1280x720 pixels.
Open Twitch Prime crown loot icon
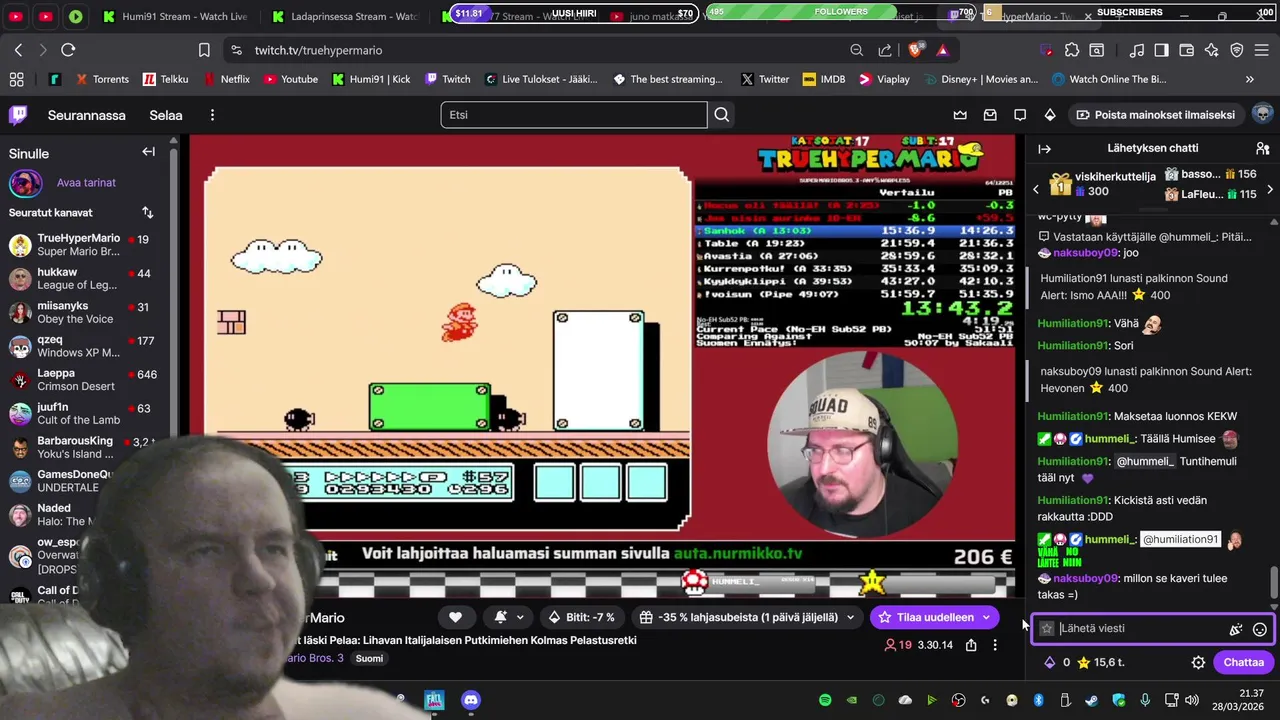960,115
